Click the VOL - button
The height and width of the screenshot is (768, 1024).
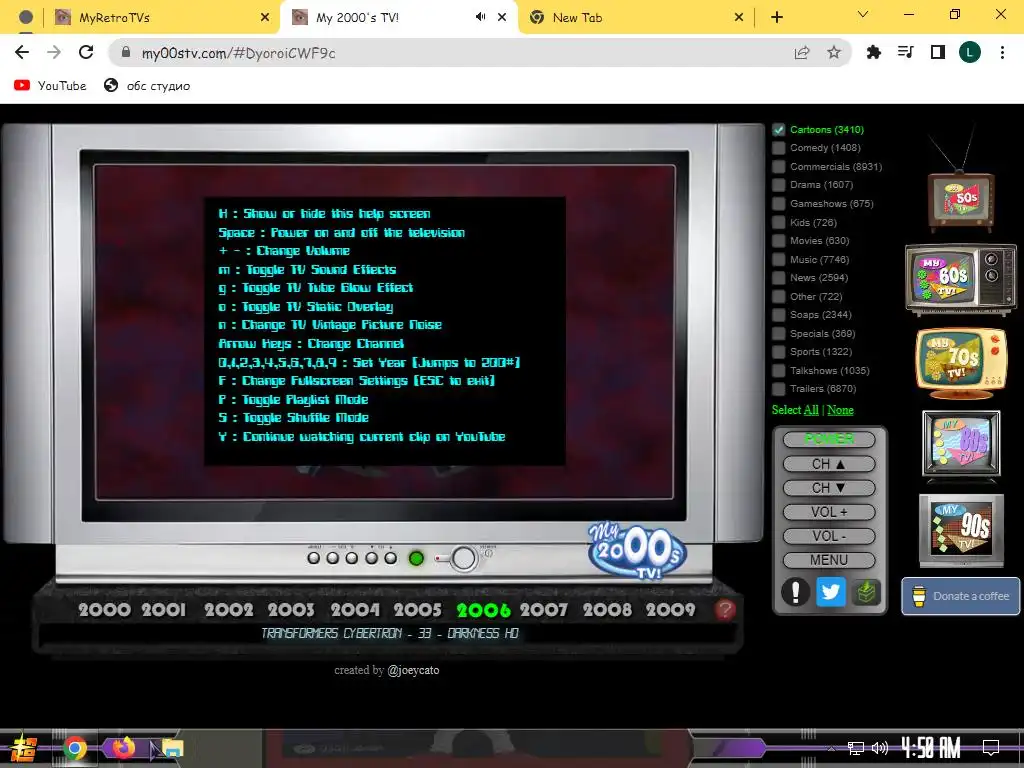[x=829, y=536]
